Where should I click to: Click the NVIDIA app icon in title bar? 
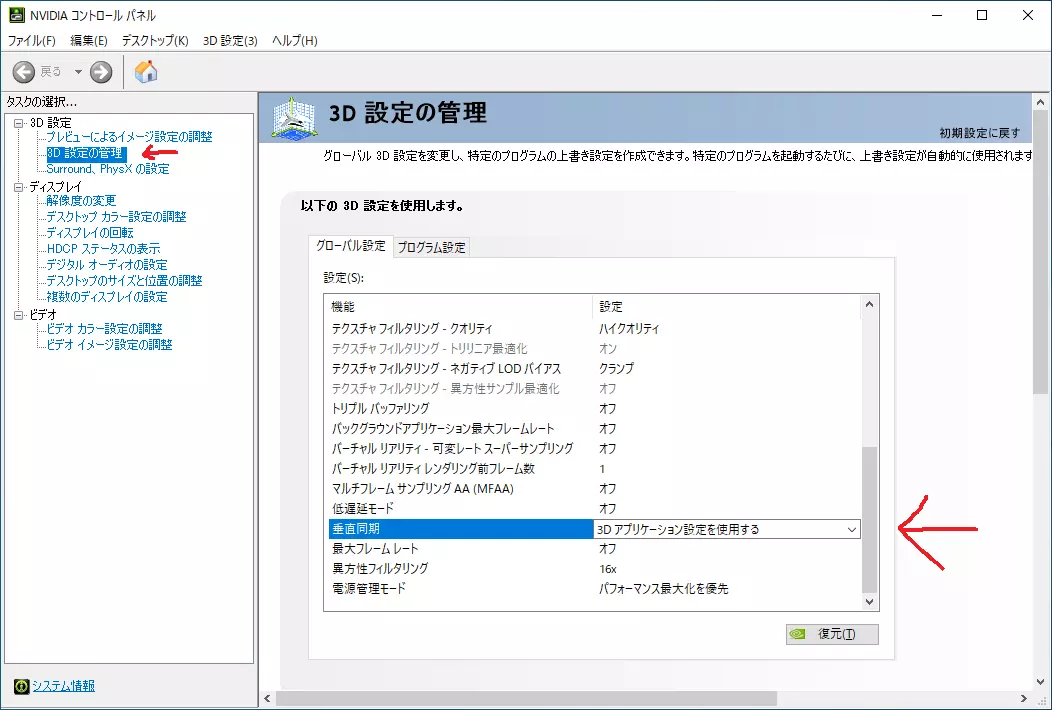coord(16,15)
